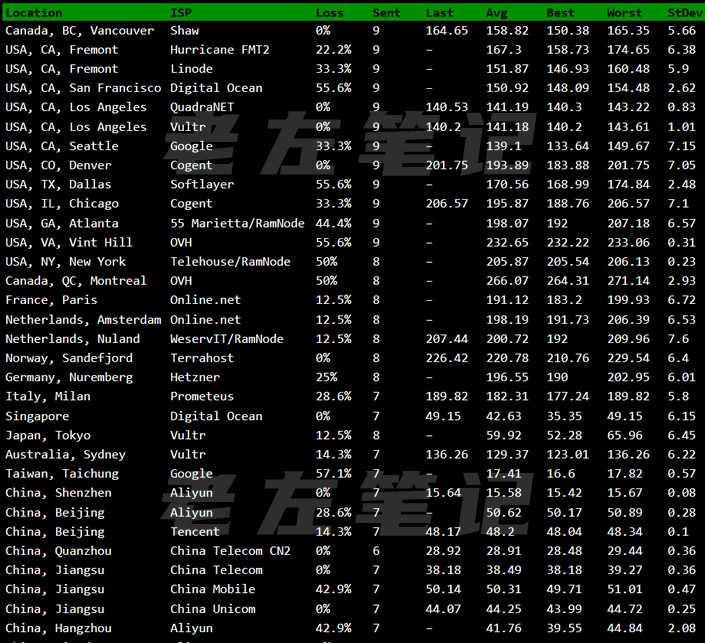Click QuadraNET ISP entry
The width and height of the screenshot is (705, 643).
pyautogui.click(x=202, y=107)
